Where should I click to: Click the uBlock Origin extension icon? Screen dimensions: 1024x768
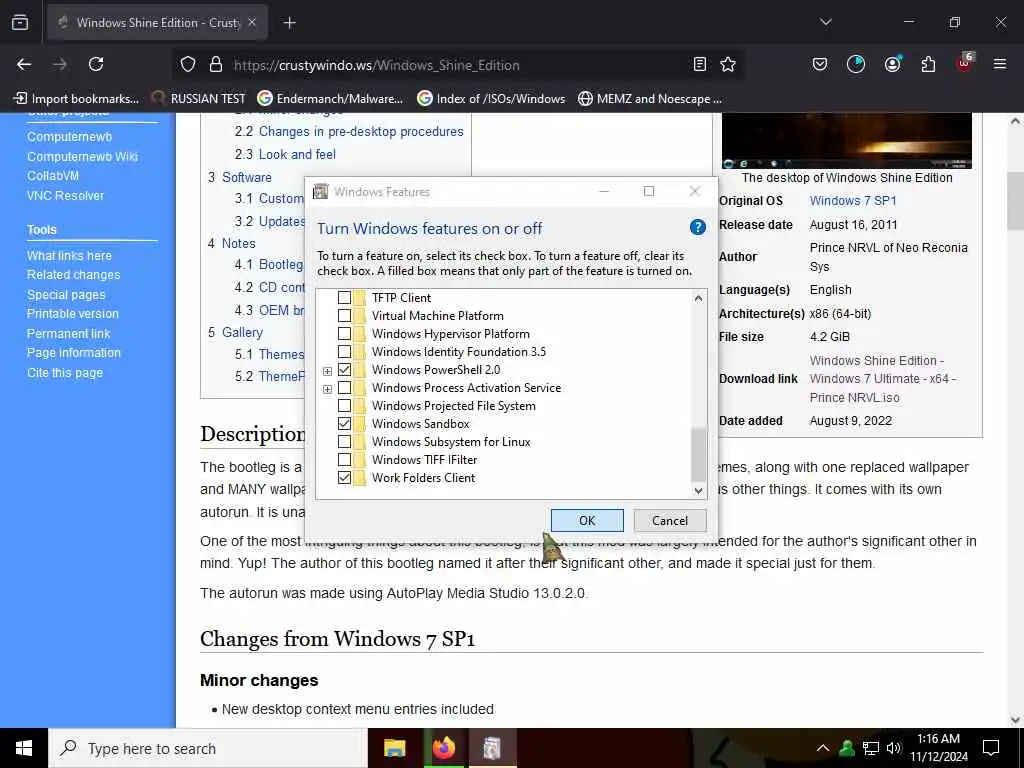click(965, 63)
